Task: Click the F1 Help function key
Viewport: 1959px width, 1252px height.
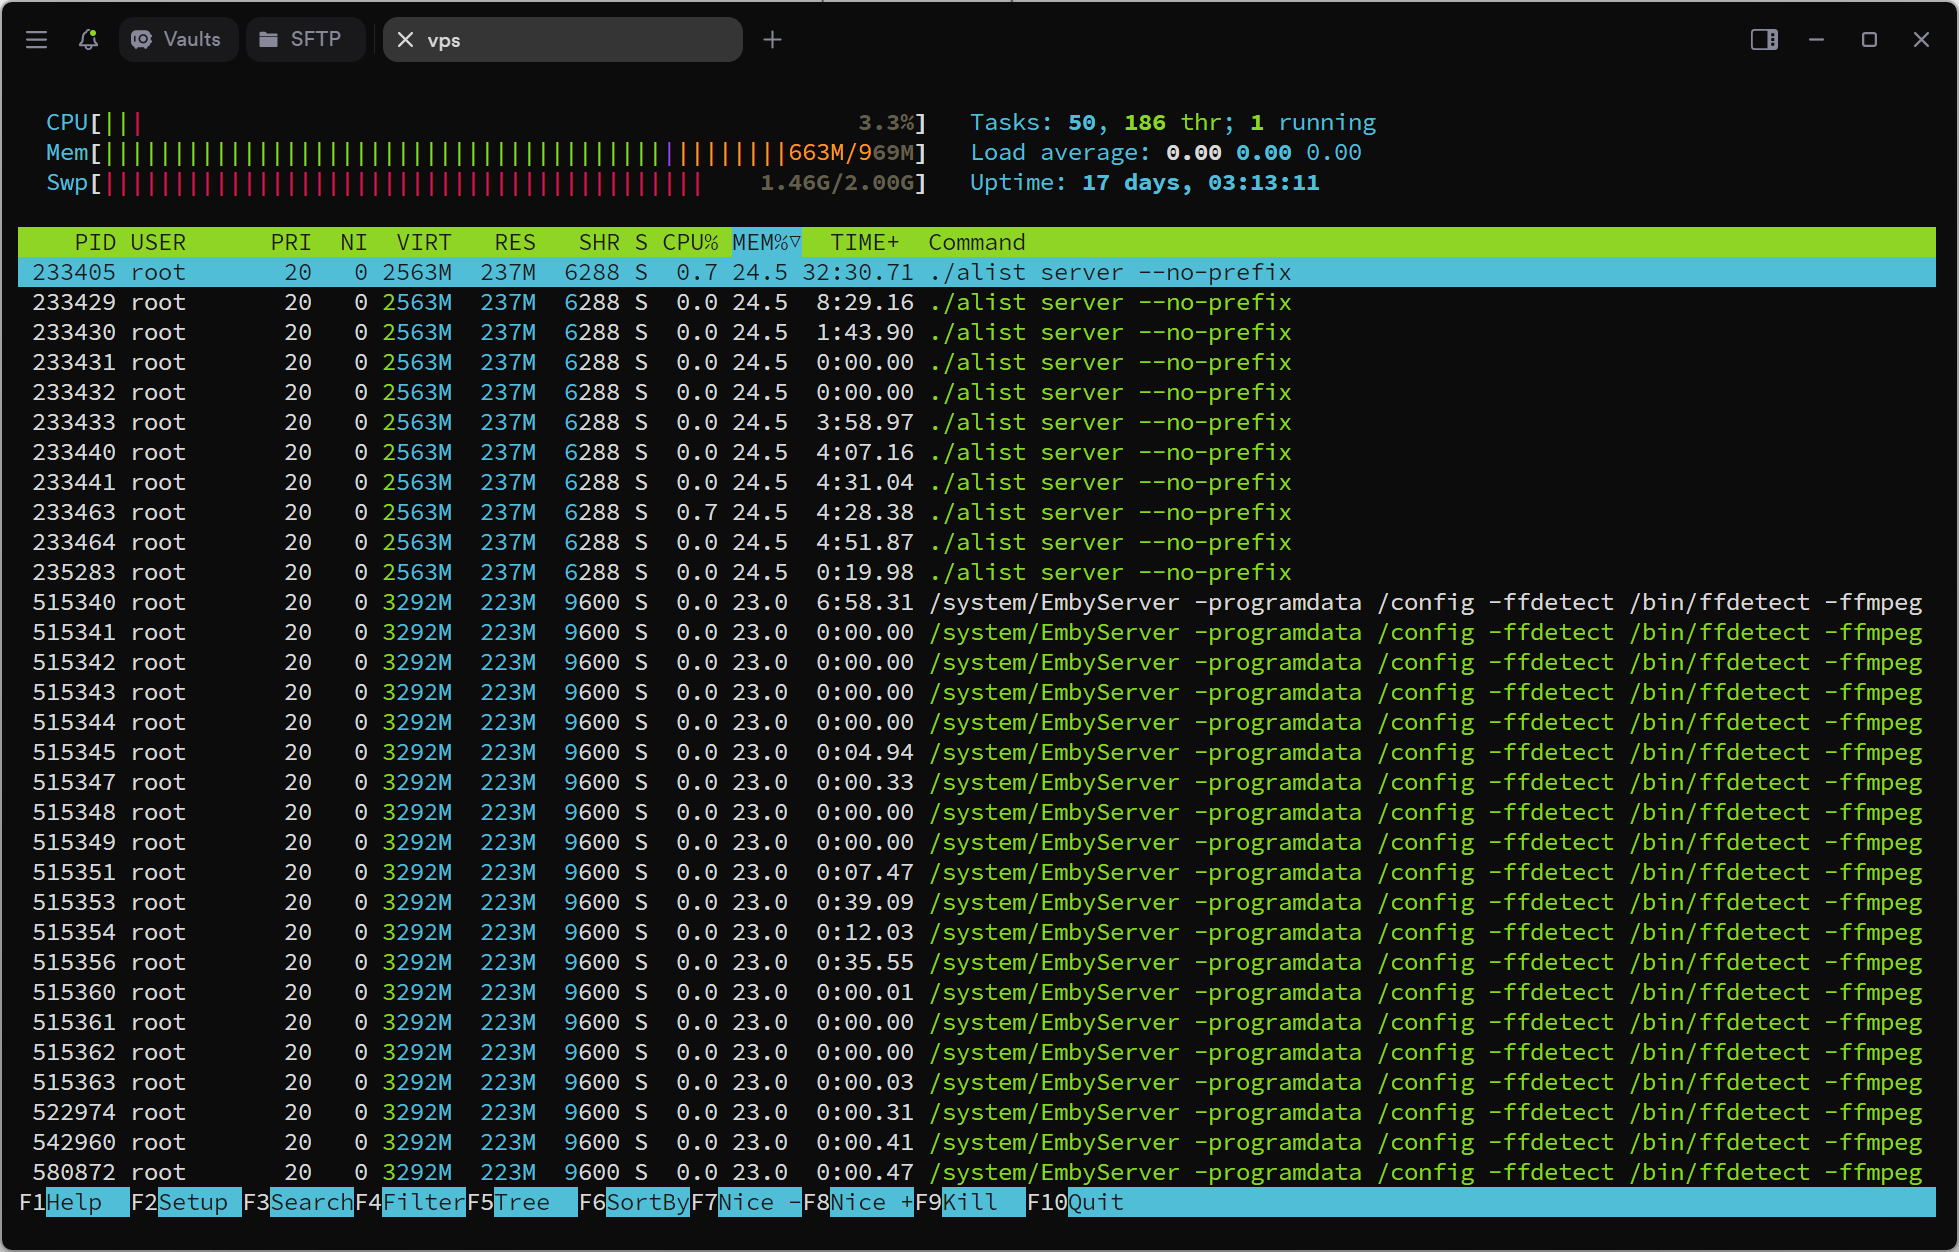Action: (x=73, y=1202)
